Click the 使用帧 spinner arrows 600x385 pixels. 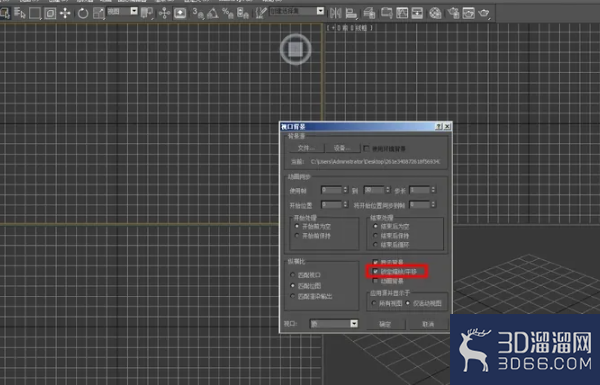tap(345, 190)
